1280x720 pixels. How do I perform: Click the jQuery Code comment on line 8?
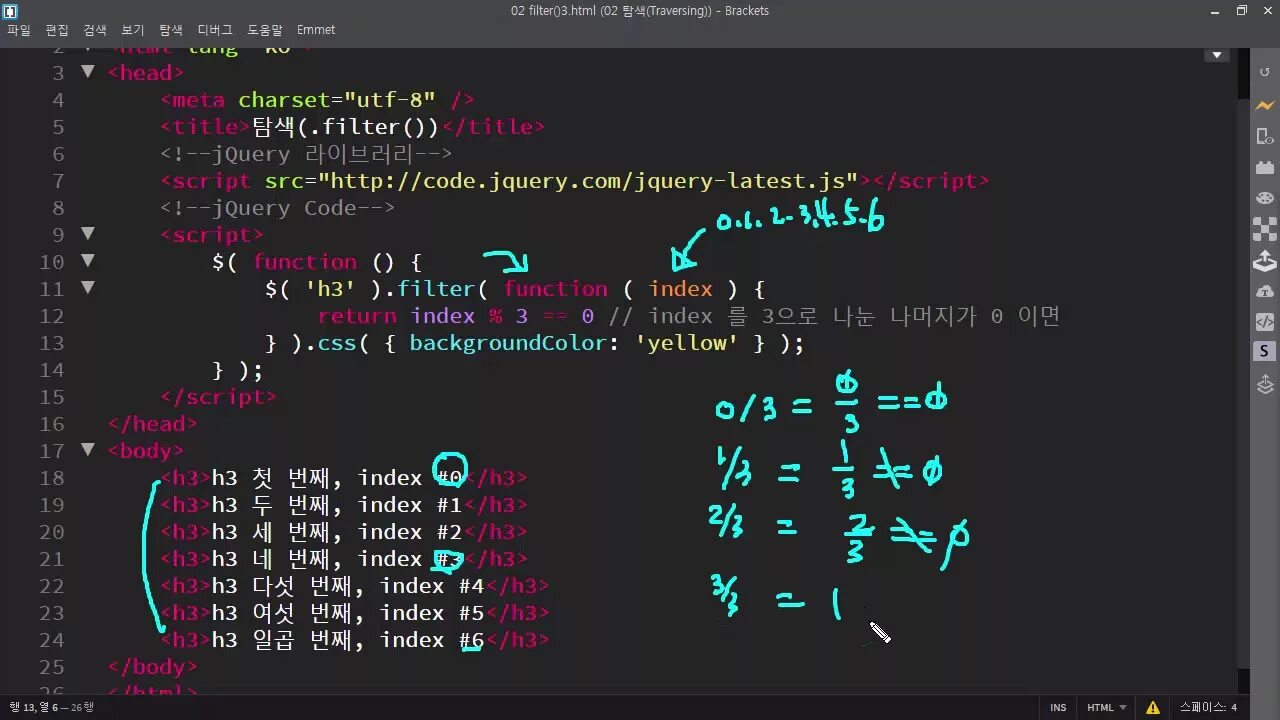point(277,208)
